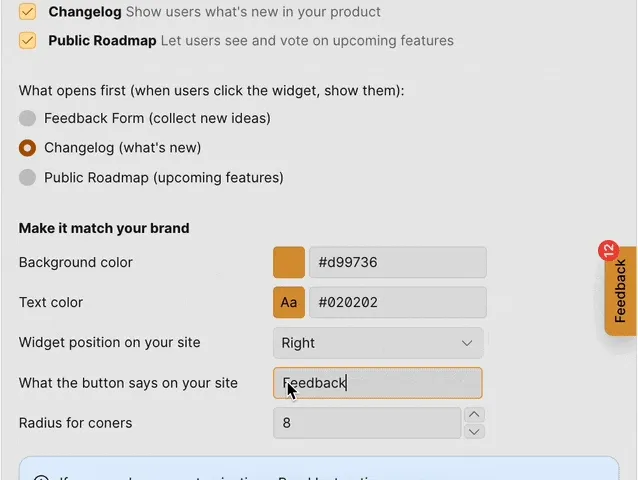The image size is (638, 480).
Task: Click the Public Roadmap label text
Action: pos(102,41)
